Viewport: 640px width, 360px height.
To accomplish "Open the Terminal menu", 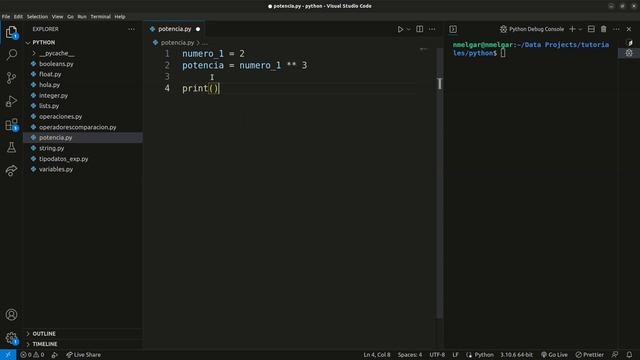I will 100,17.
